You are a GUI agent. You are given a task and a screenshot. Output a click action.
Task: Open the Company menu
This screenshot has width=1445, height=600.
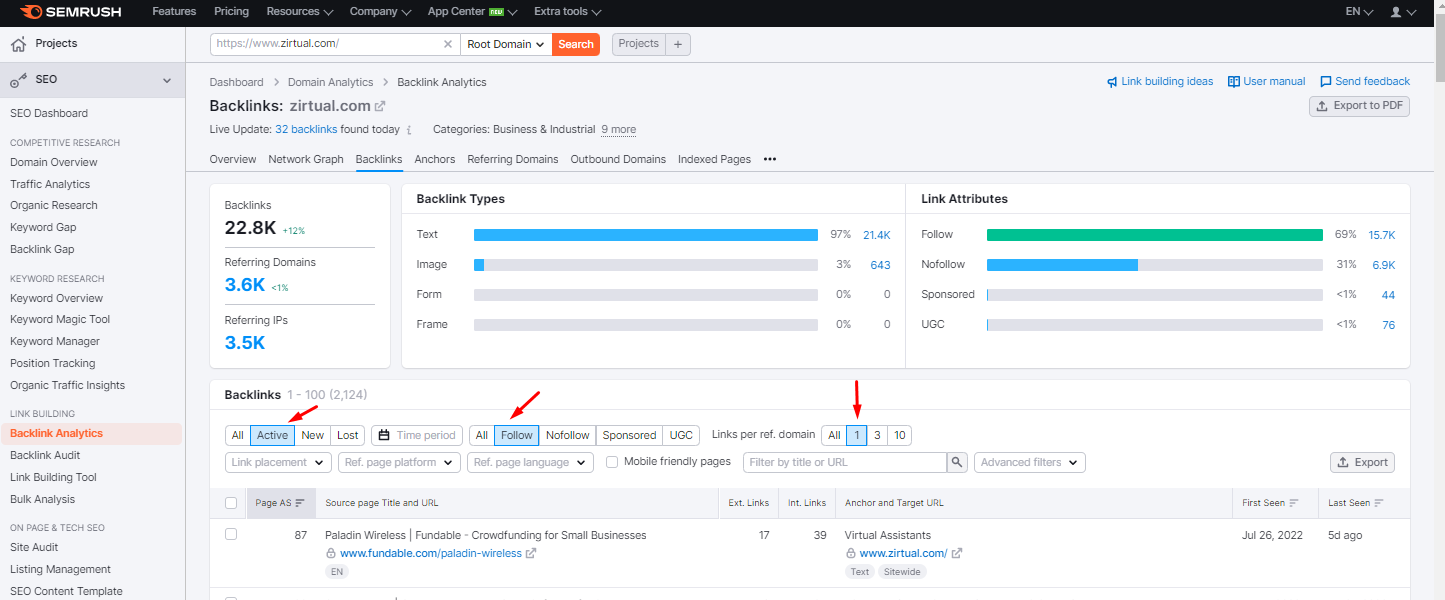[380, 12]
